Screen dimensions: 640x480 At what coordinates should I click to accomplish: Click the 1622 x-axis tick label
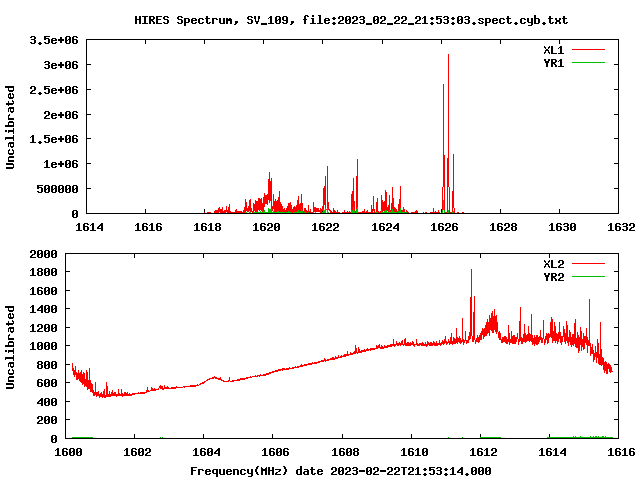(325, 227)
